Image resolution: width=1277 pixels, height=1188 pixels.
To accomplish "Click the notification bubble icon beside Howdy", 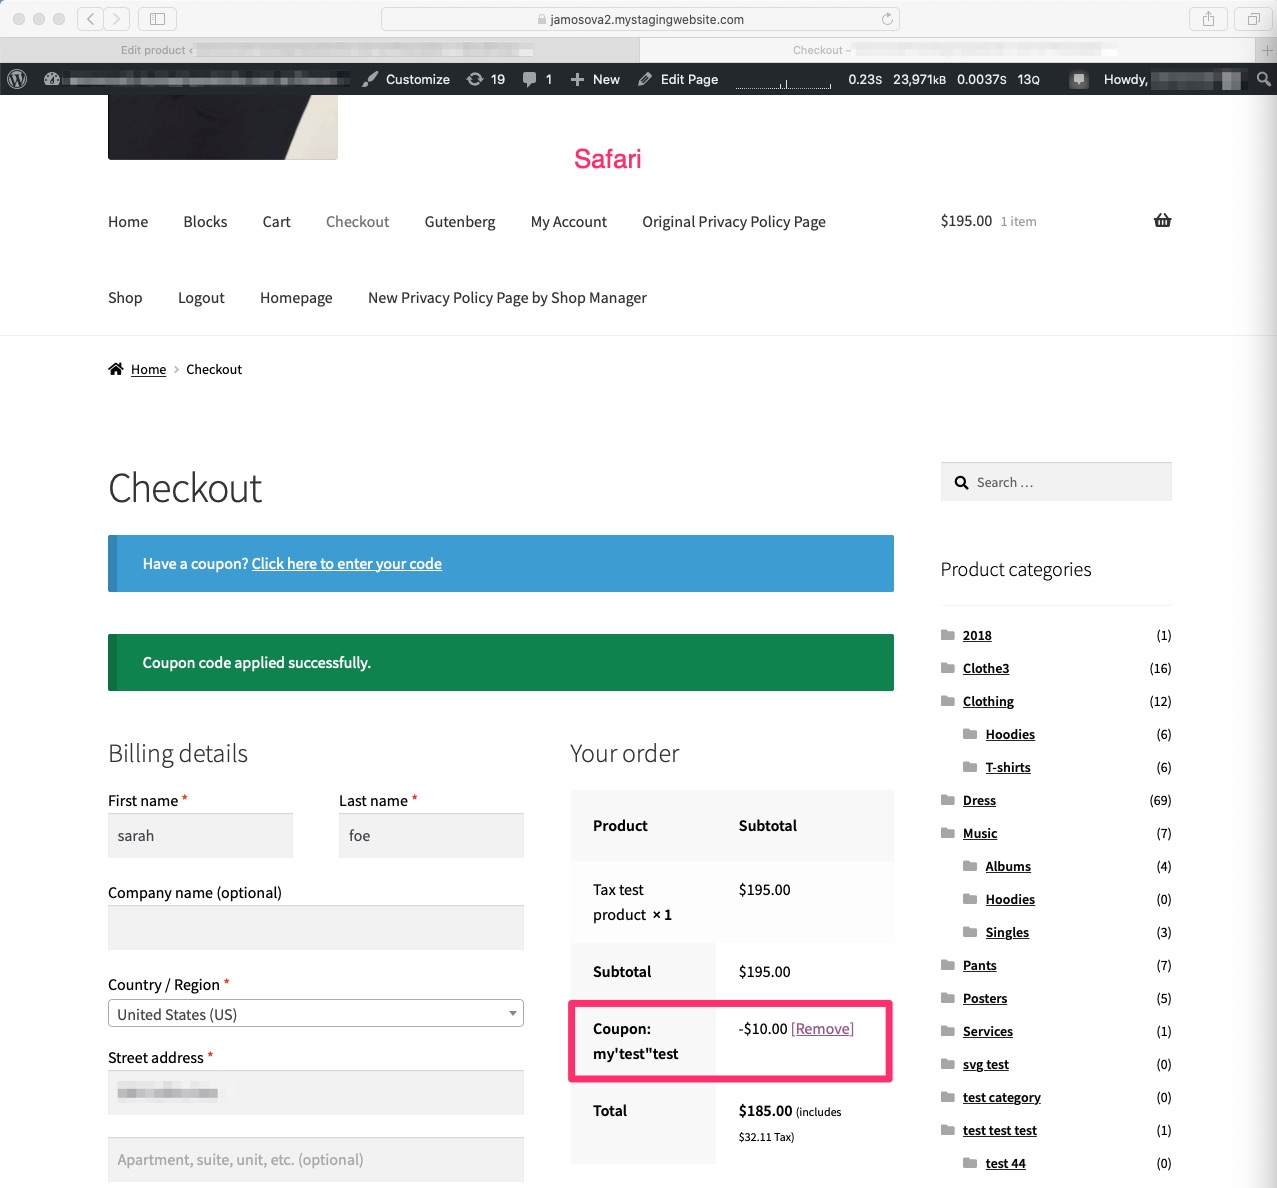I will pyautogui.click(x=1078, y=79).
